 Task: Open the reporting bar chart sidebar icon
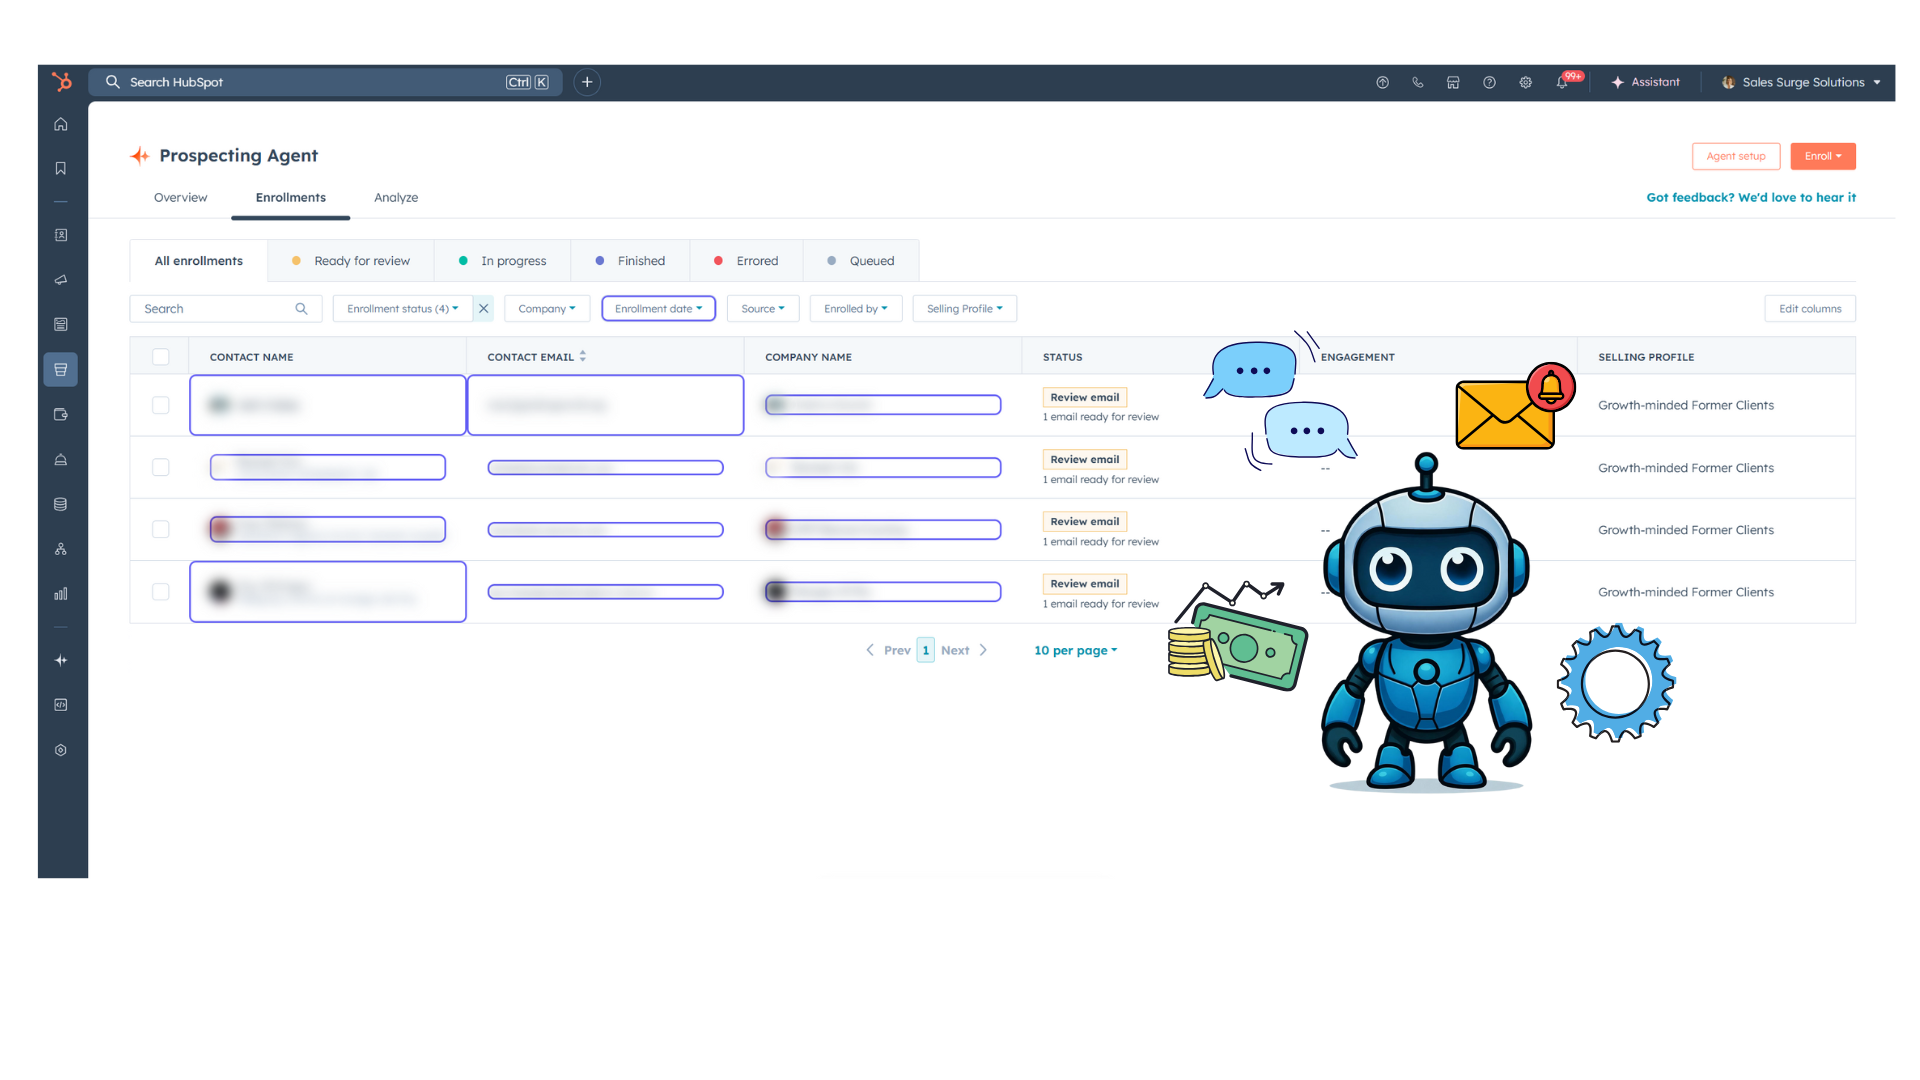click(x=61, y=594)
